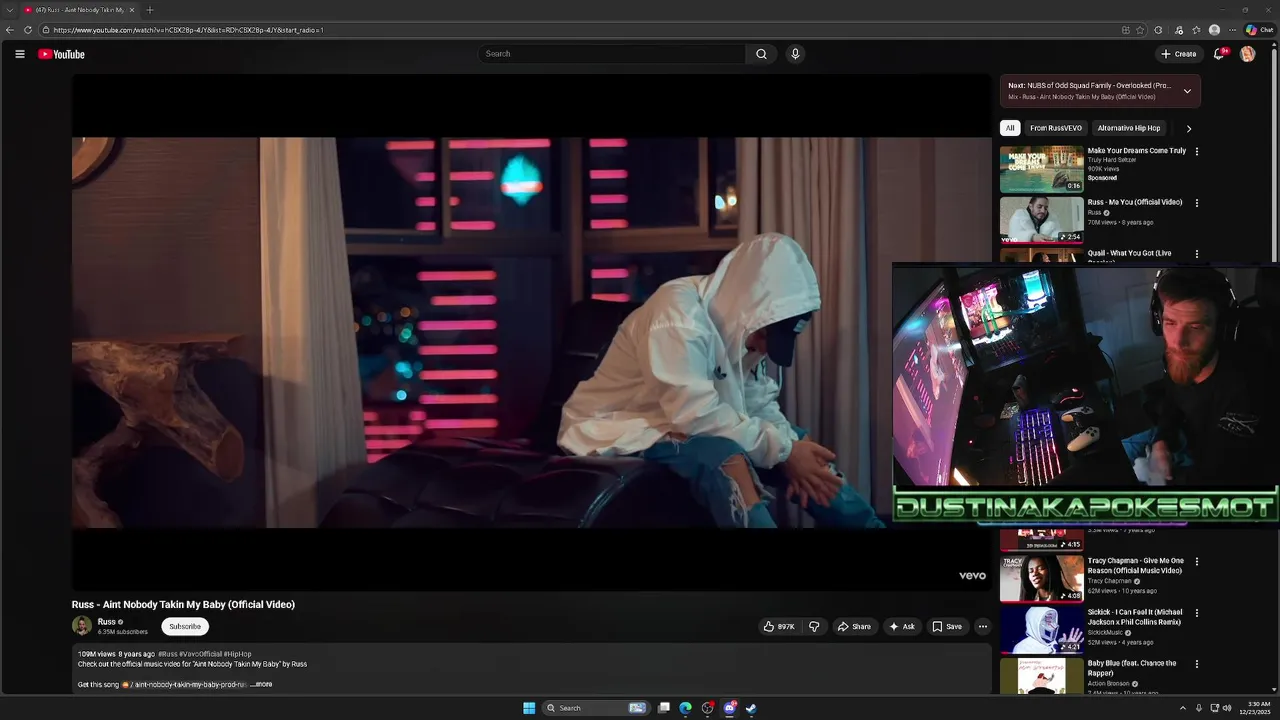
Task: Open options for Russ - Me You video
Action: [1196, 203]
